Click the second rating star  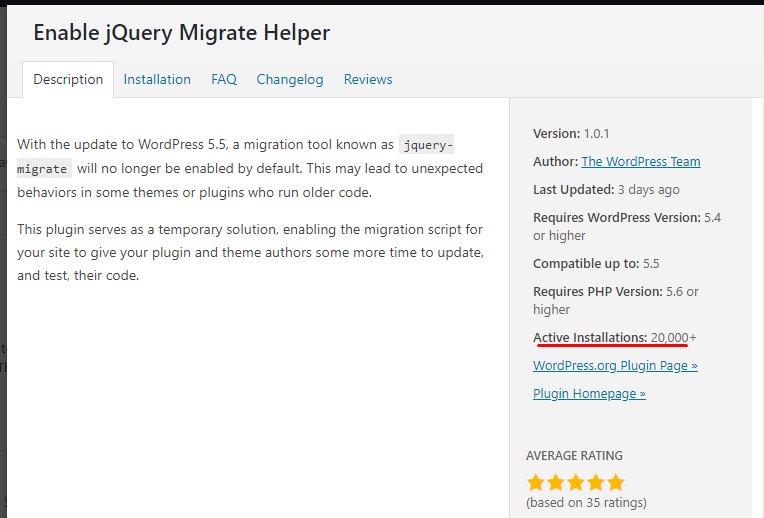click(x=555, y=482)
